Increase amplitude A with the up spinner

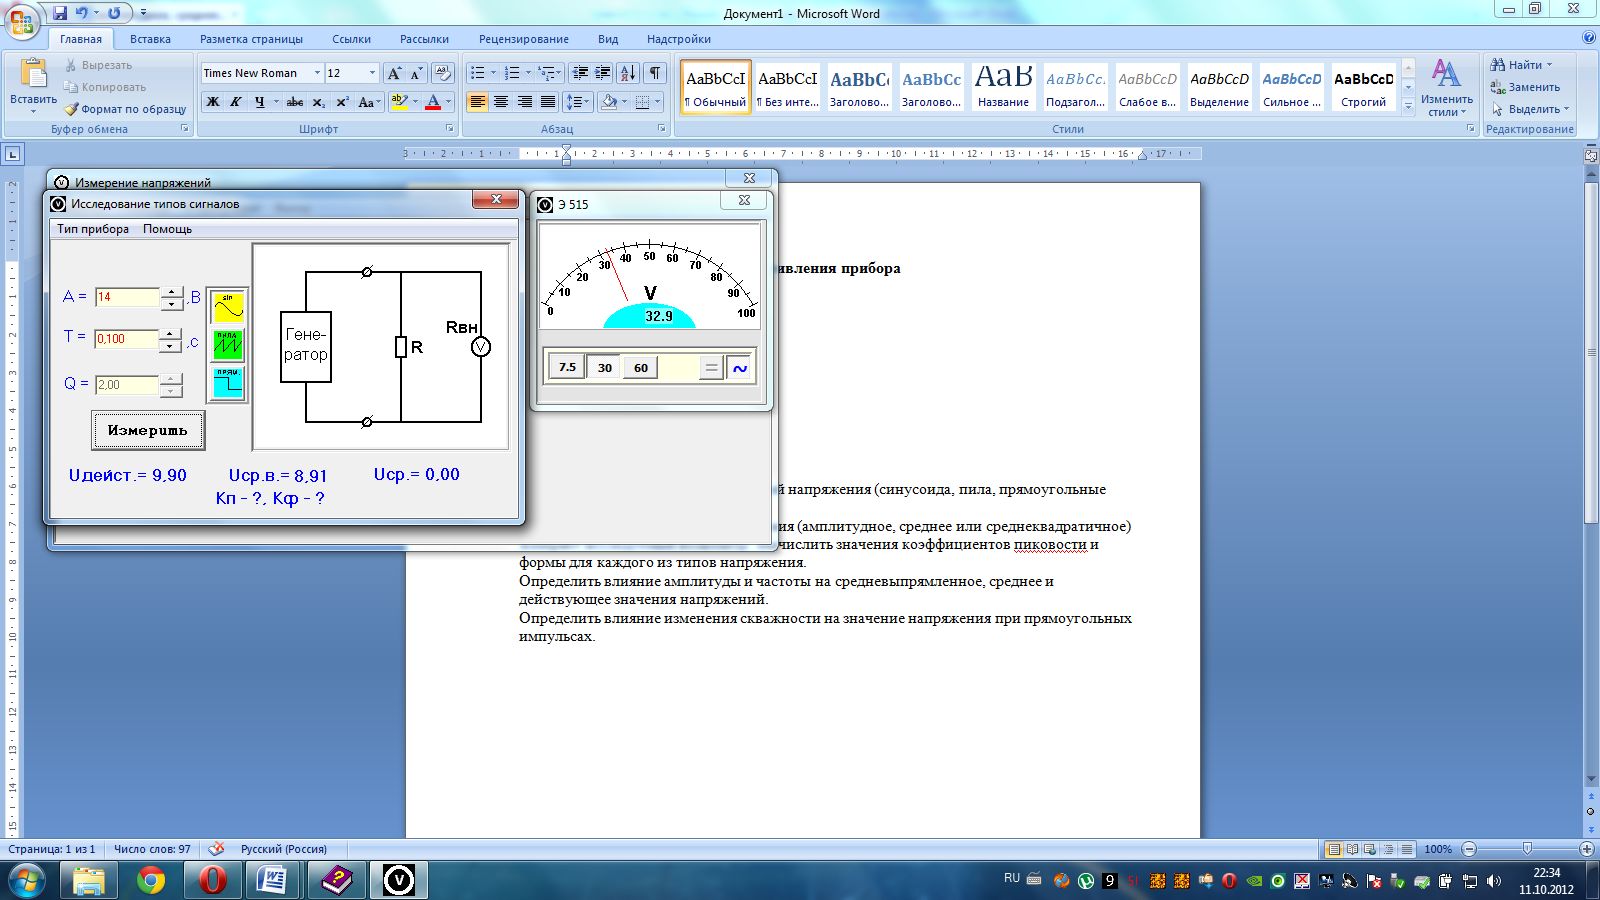172,292
